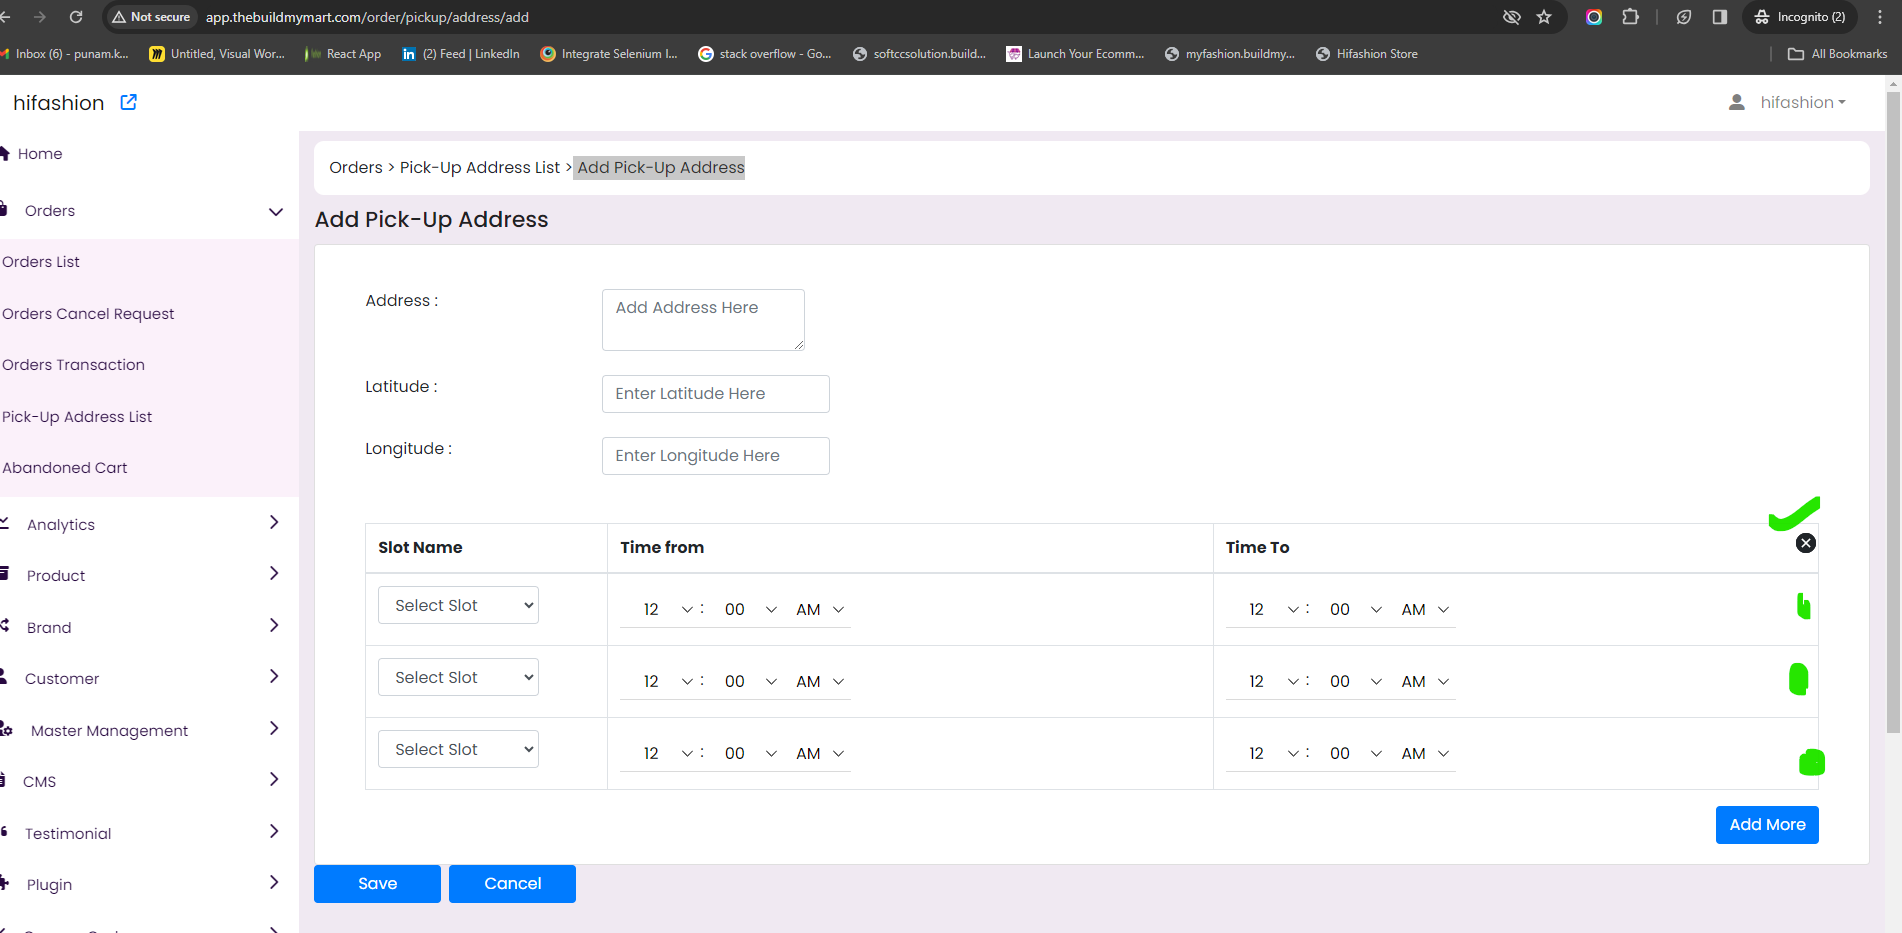Click the Pick-Up Address List breadcrumb link
Screen dimensions: 1902x933
[x=480, y=168]
